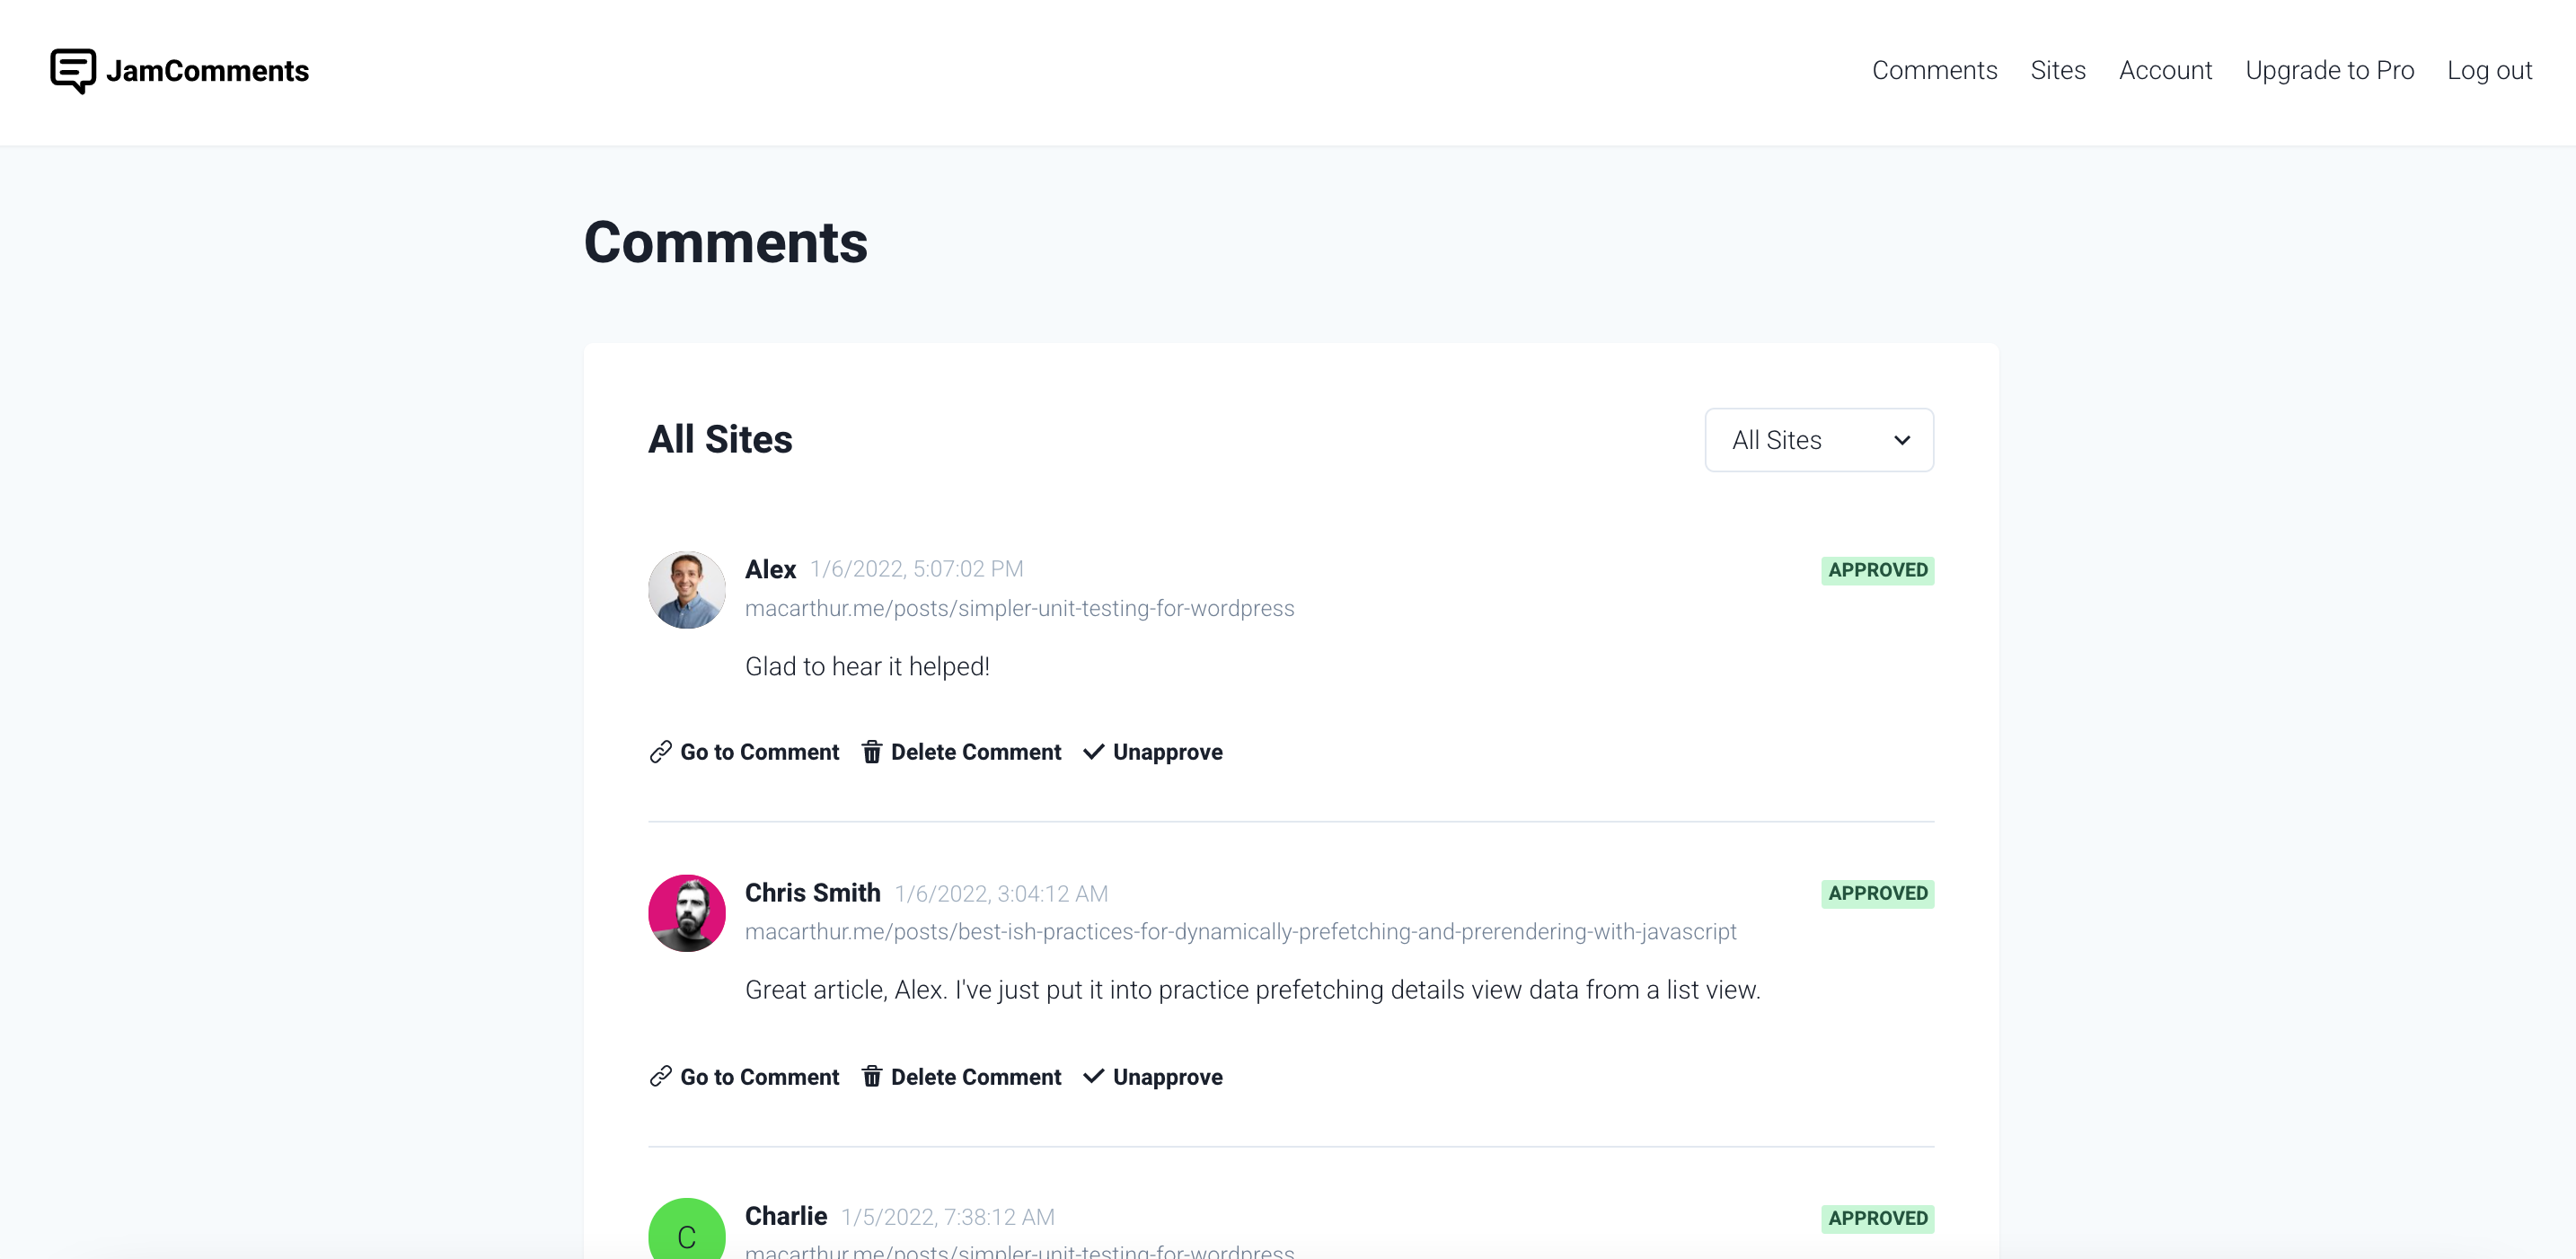Click Chris Smith's profile avatar

(686, 913)
